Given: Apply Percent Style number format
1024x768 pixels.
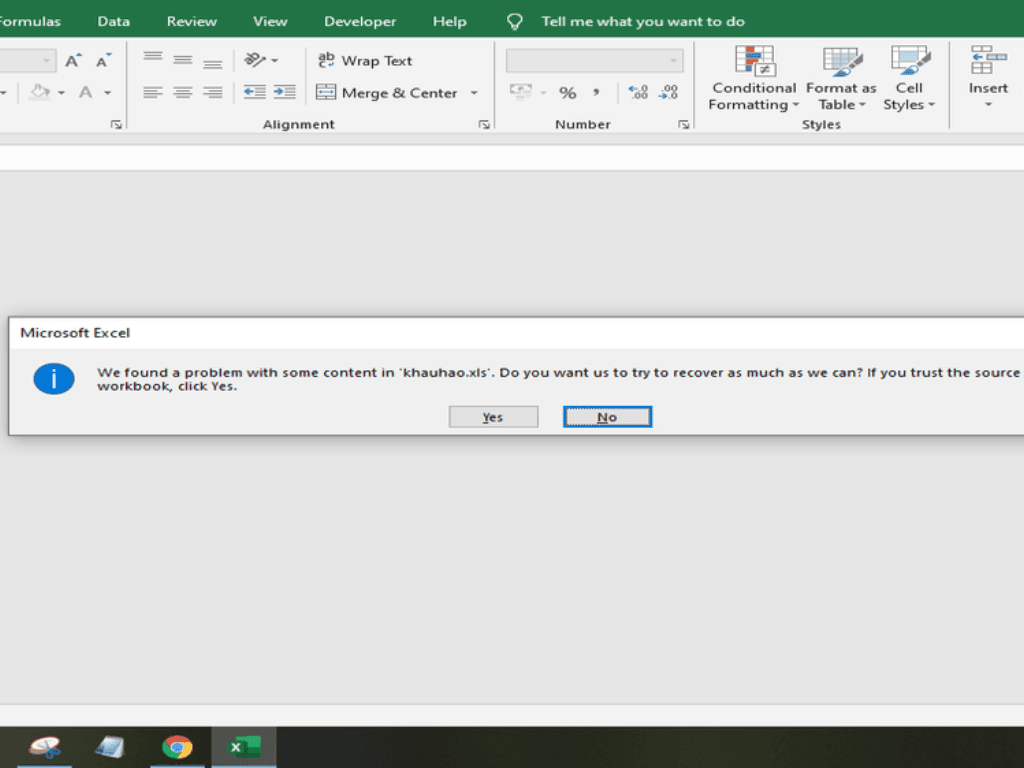Looking at the screenshot, I should [567, 93].
